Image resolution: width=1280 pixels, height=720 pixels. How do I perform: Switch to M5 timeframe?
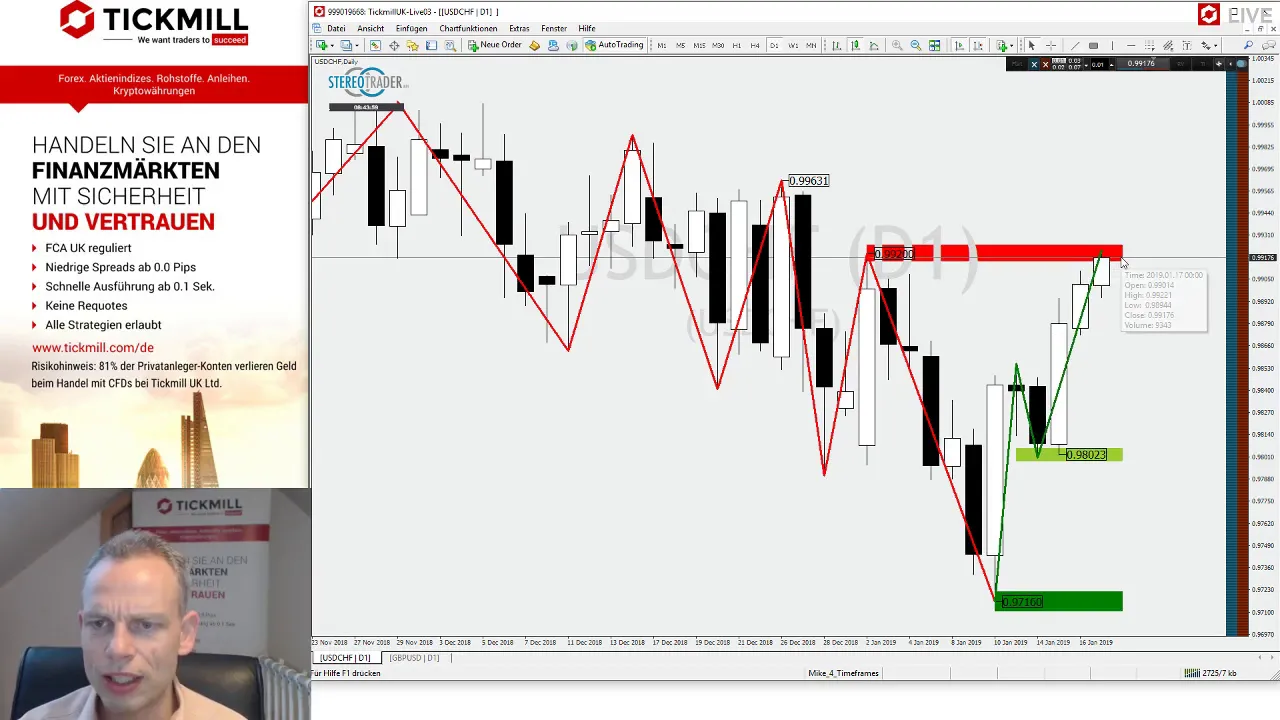[680, 45]
